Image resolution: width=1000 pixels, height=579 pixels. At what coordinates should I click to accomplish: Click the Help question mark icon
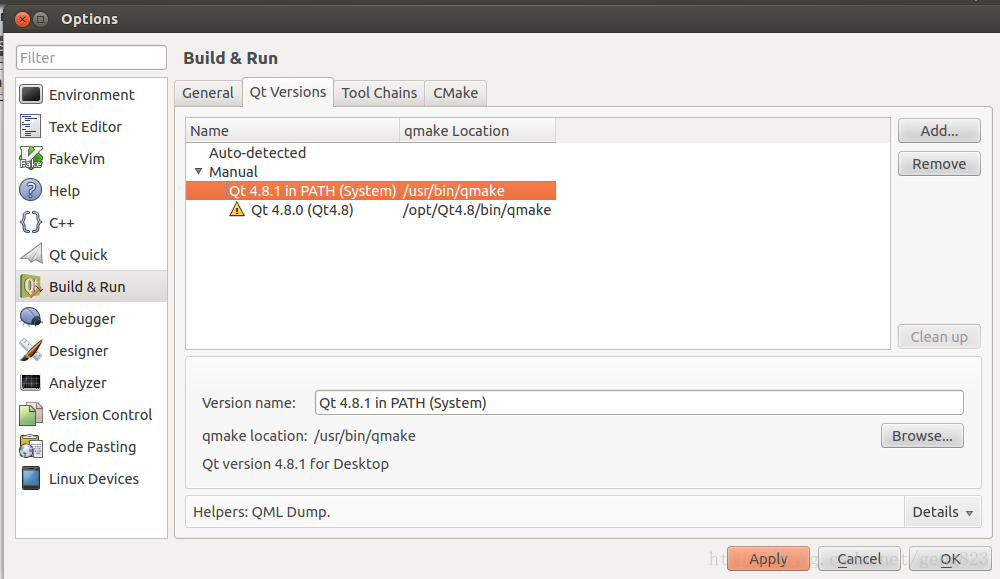31,190
